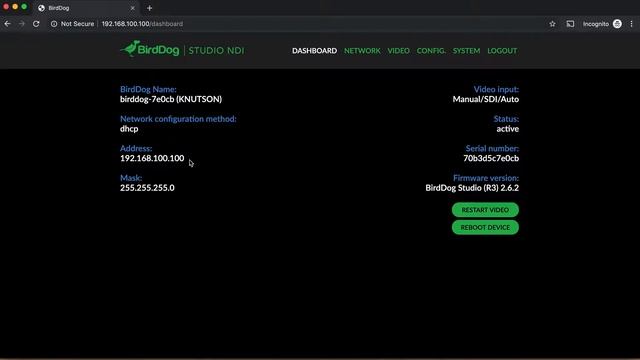Open a new tab with plus icon

tap(149, 8)
